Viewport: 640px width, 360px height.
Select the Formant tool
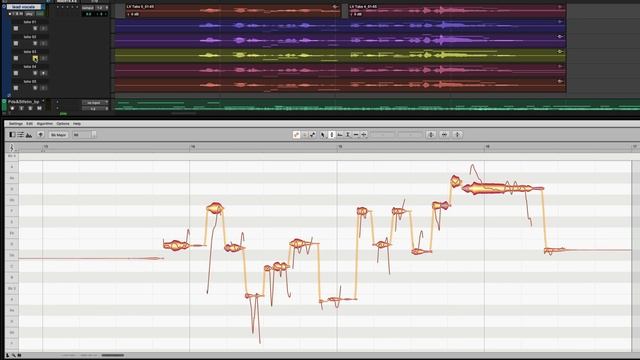point(340,134)
